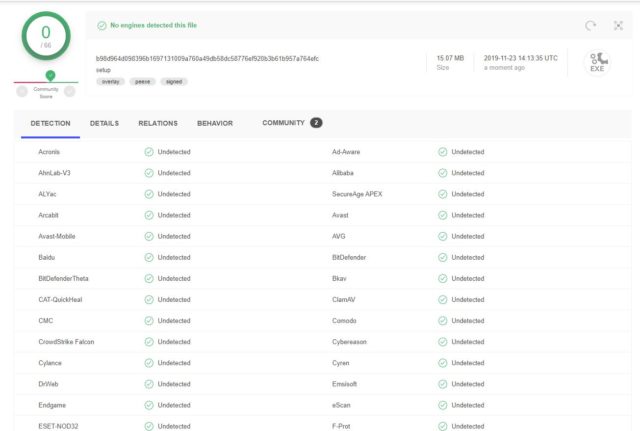Image resolution: width=640 pixels, height=431 pixels.
Task: Click the 0/66 detection score circle
Action: tap(46, 36)
